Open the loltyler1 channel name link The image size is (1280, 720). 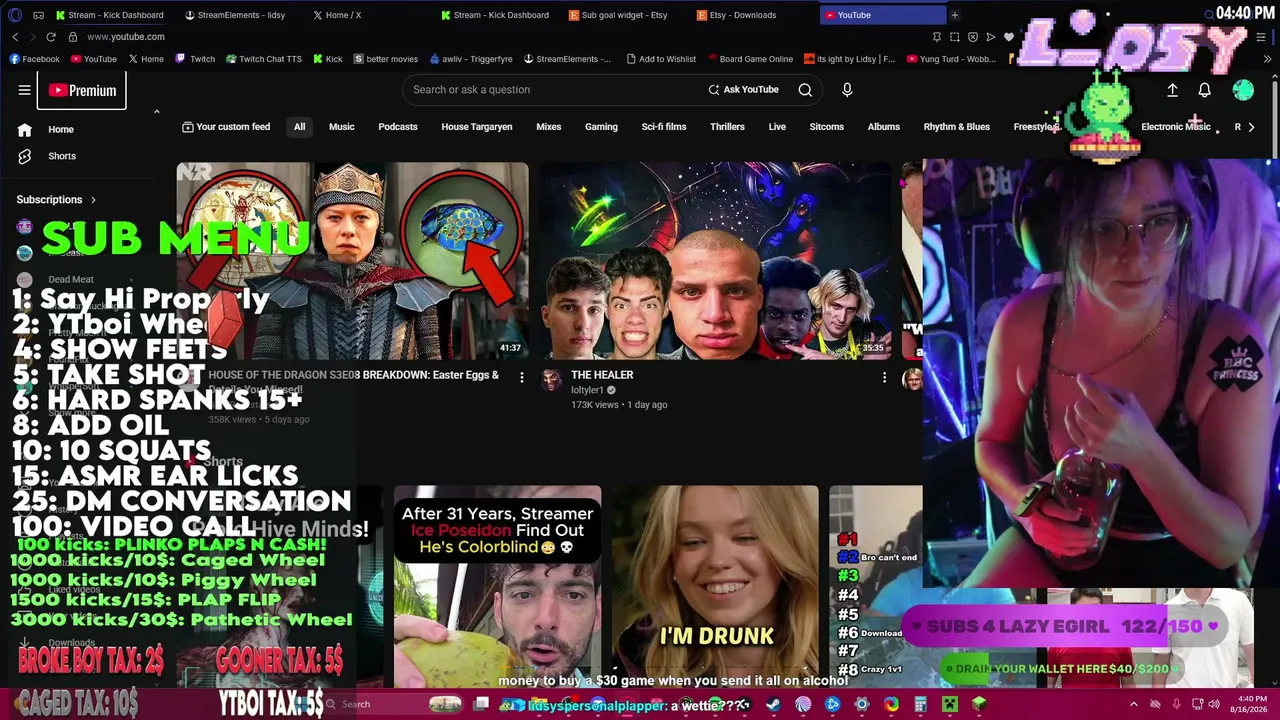[x=587, y=390]
